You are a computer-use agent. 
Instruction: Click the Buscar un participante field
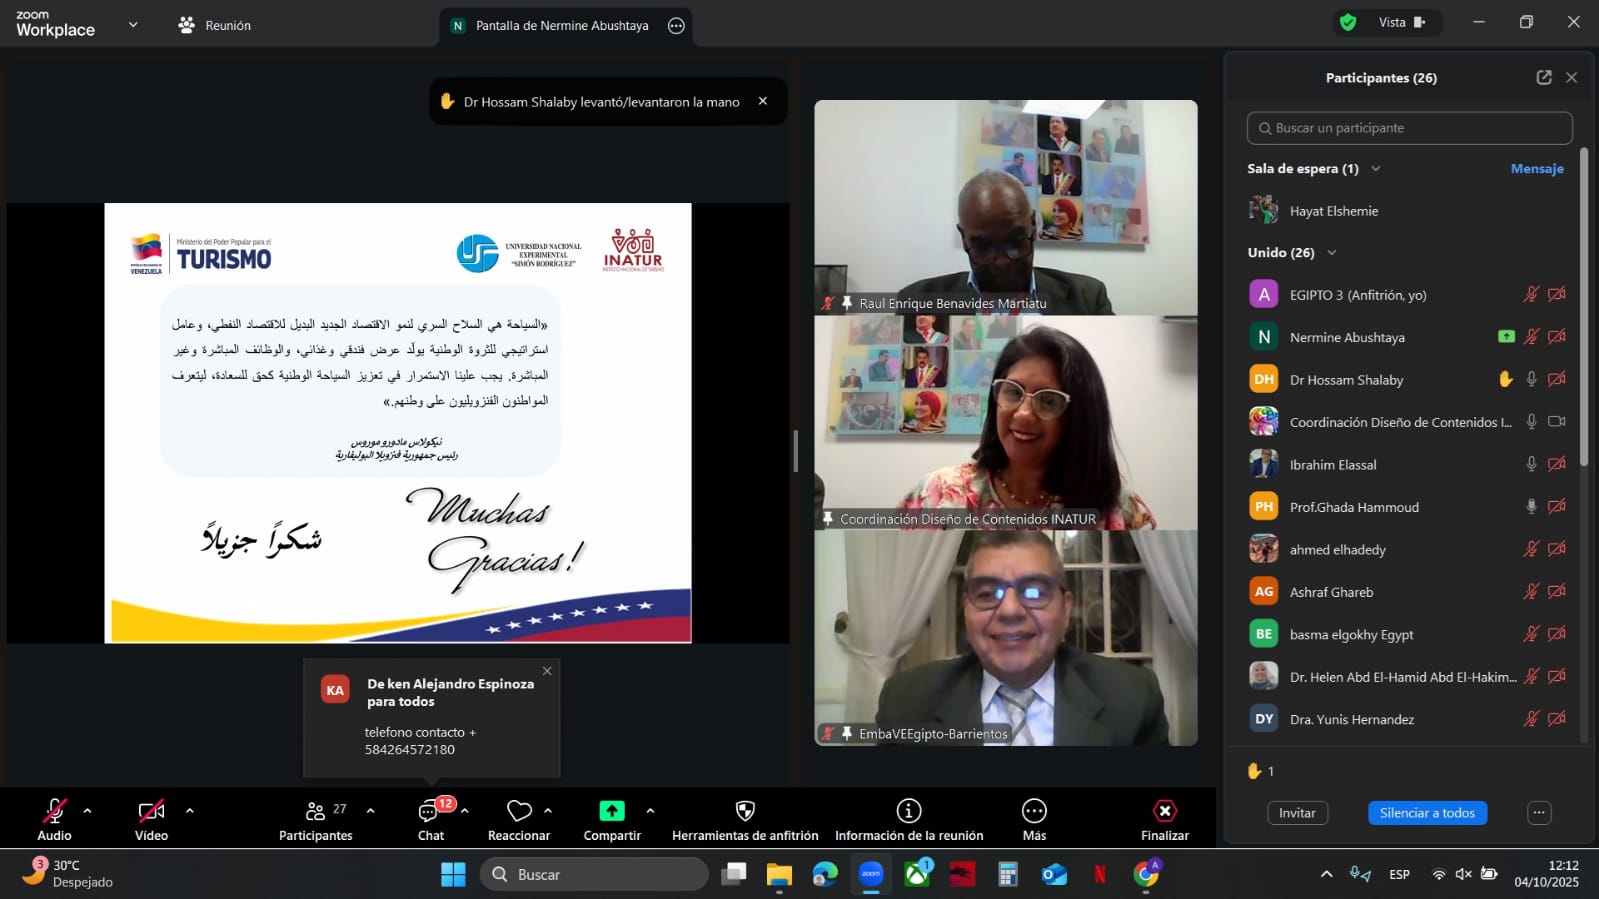point(1409,128)
